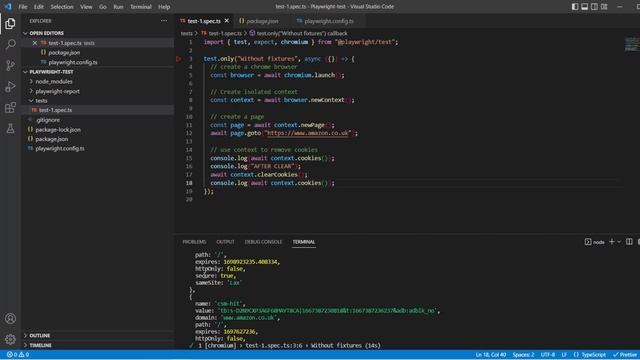Show the Output panel tab
The image size is (640, 360).
coord(225,242)
